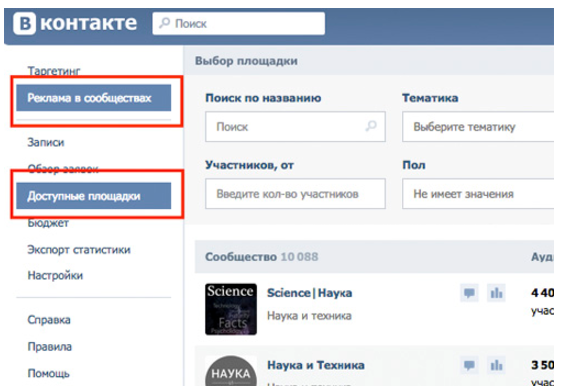The height and width of the screenshot is (386, 562).
Task: Click the Science Facts community thumbnail
Action: [x=231, y=309]
